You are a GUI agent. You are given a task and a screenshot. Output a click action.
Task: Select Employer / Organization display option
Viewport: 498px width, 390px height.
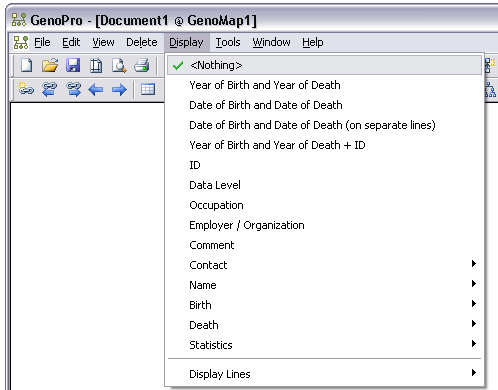[x=324, y=225]
